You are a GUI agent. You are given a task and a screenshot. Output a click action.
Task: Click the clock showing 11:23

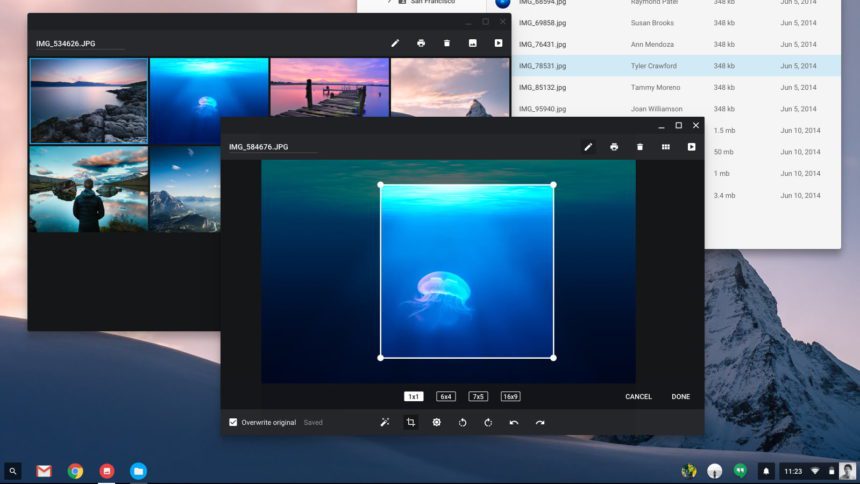point(793,471)
